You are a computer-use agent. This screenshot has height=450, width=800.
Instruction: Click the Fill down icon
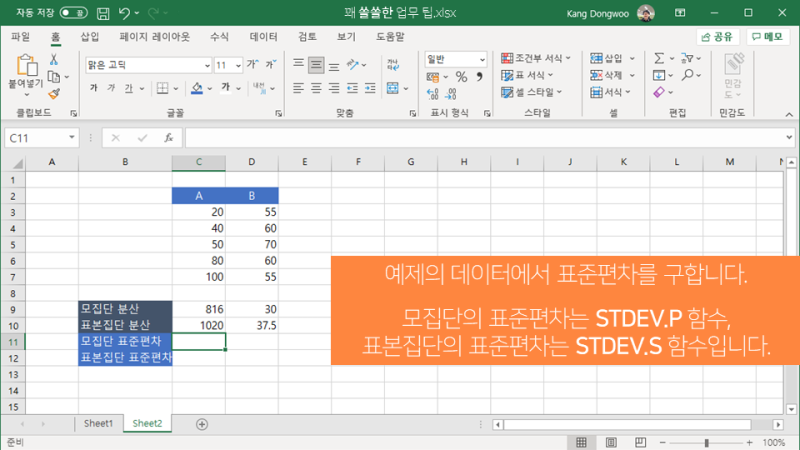(x=659, y=76)
